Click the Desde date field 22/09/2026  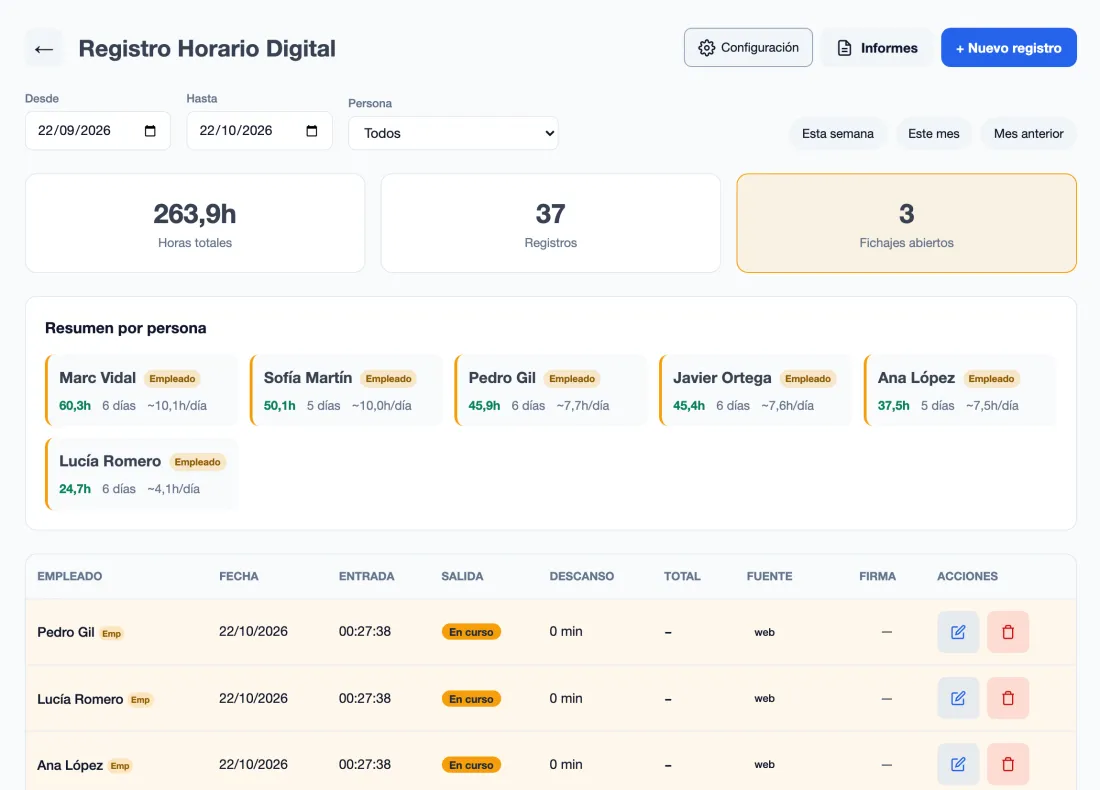click(x=98, y=130)
